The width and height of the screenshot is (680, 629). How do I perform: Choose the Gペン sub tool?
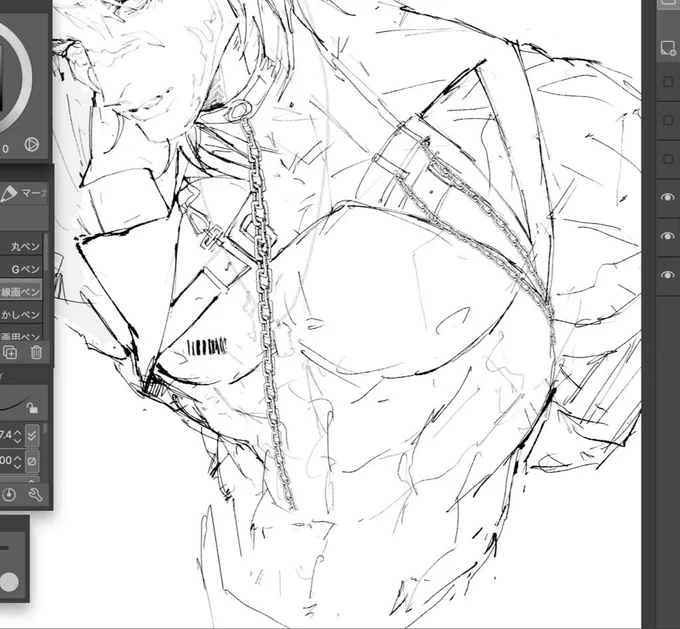pos(21,269)
